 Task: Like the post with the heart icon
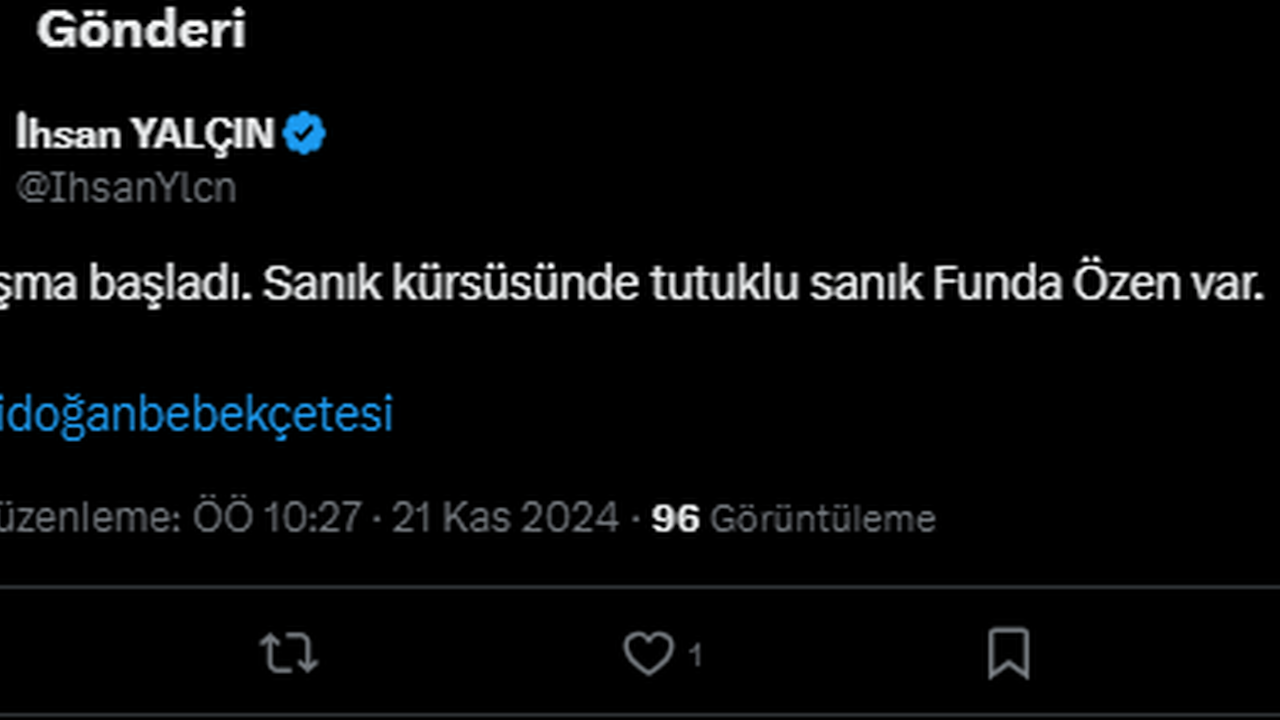click(x=648, y=654)
